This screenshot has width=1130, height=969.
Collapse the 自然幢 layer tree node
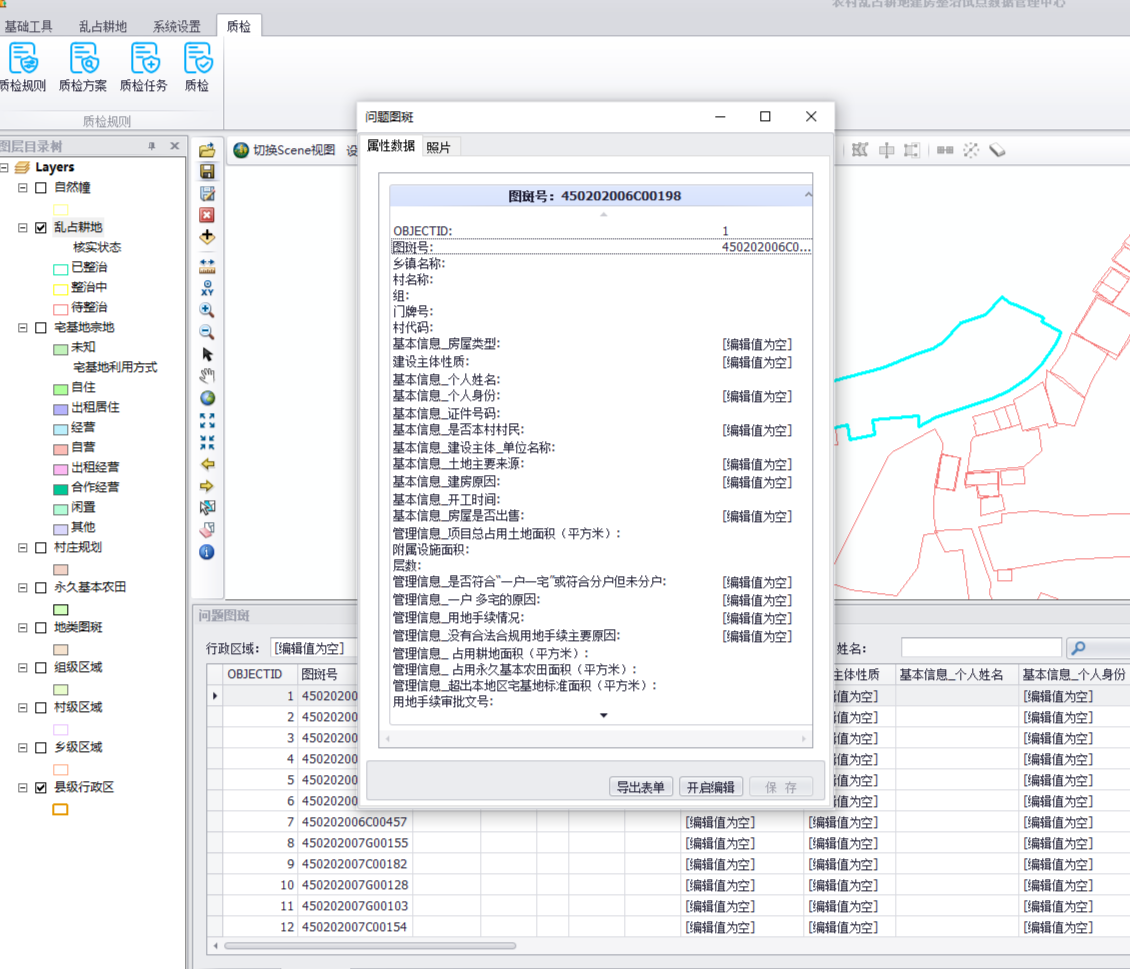pos(22,187)
